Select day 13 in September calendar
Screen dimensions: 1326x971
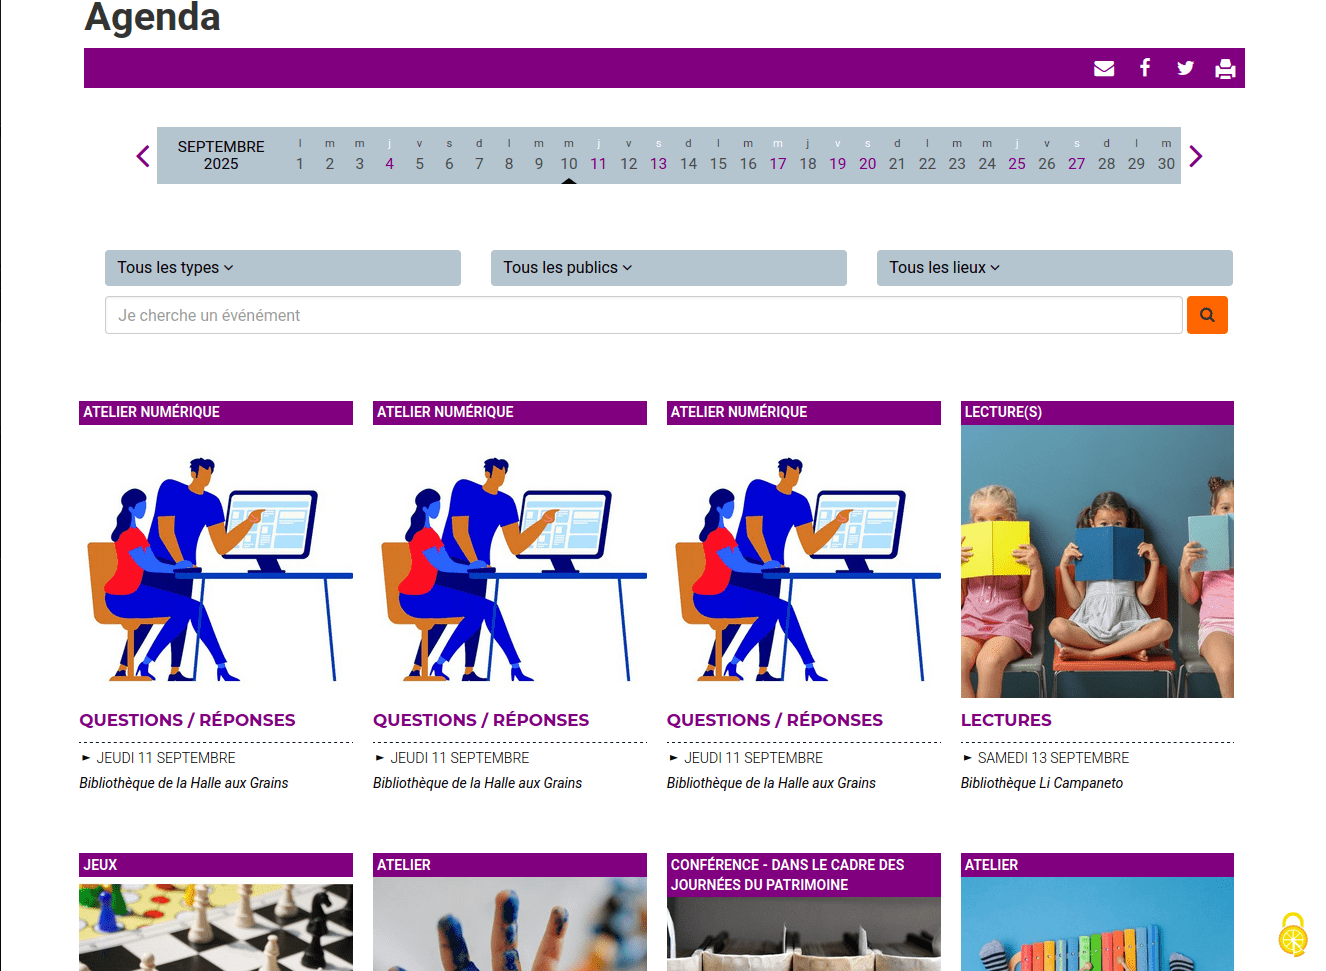[658, 164]
